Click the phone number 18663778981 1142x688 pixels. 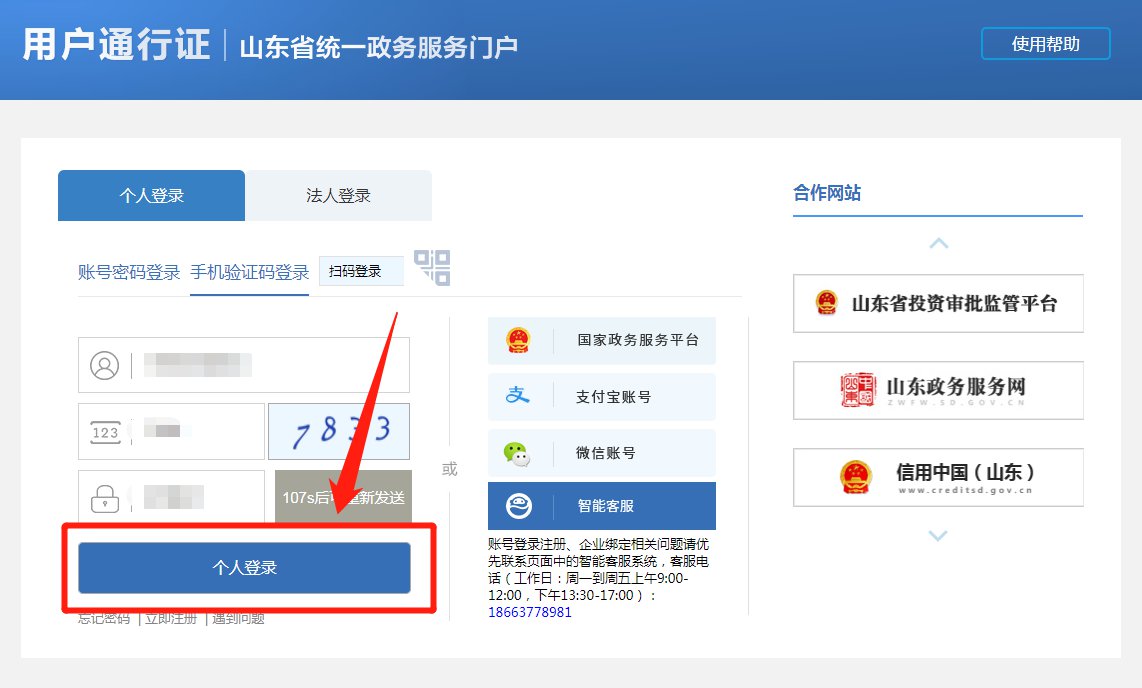pyautogui.click(x=529, y=612)
